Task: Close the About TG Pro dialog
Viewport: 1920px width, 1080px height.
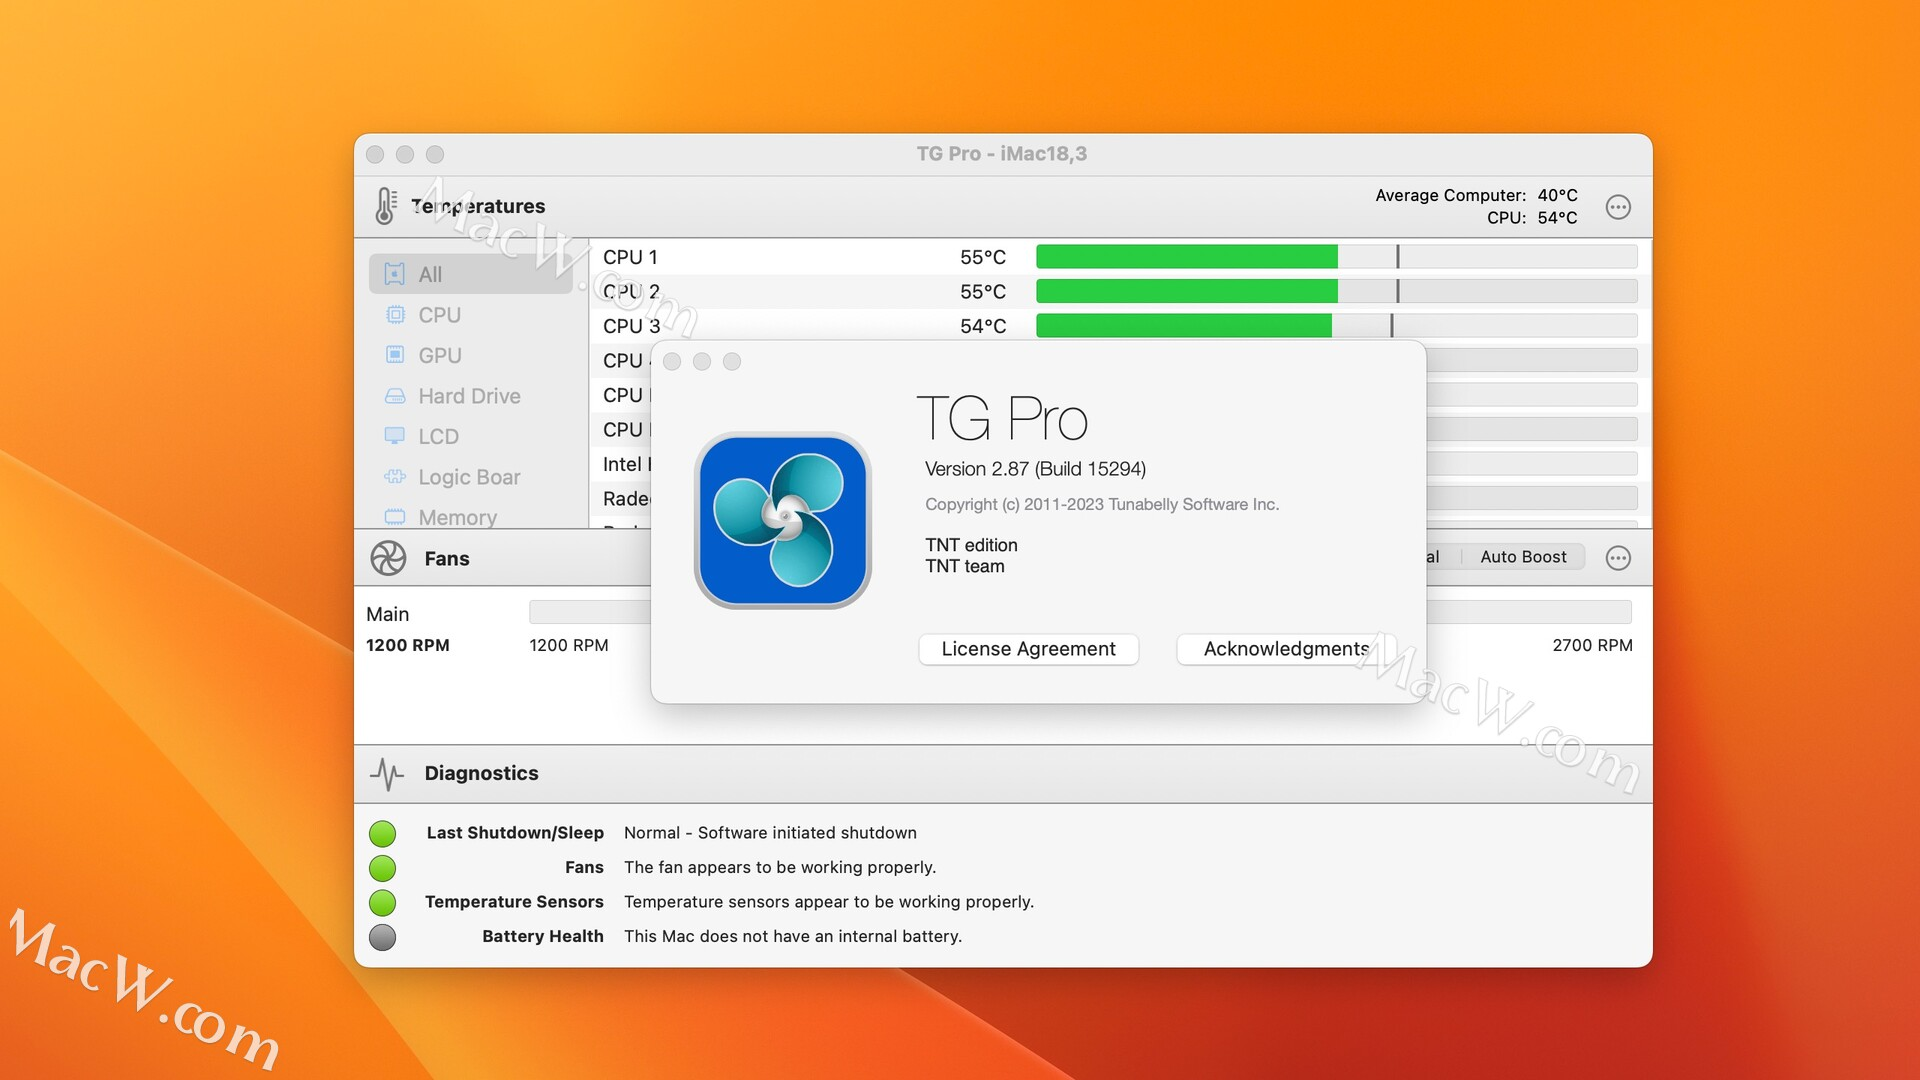Action: (x=672, y=361)
